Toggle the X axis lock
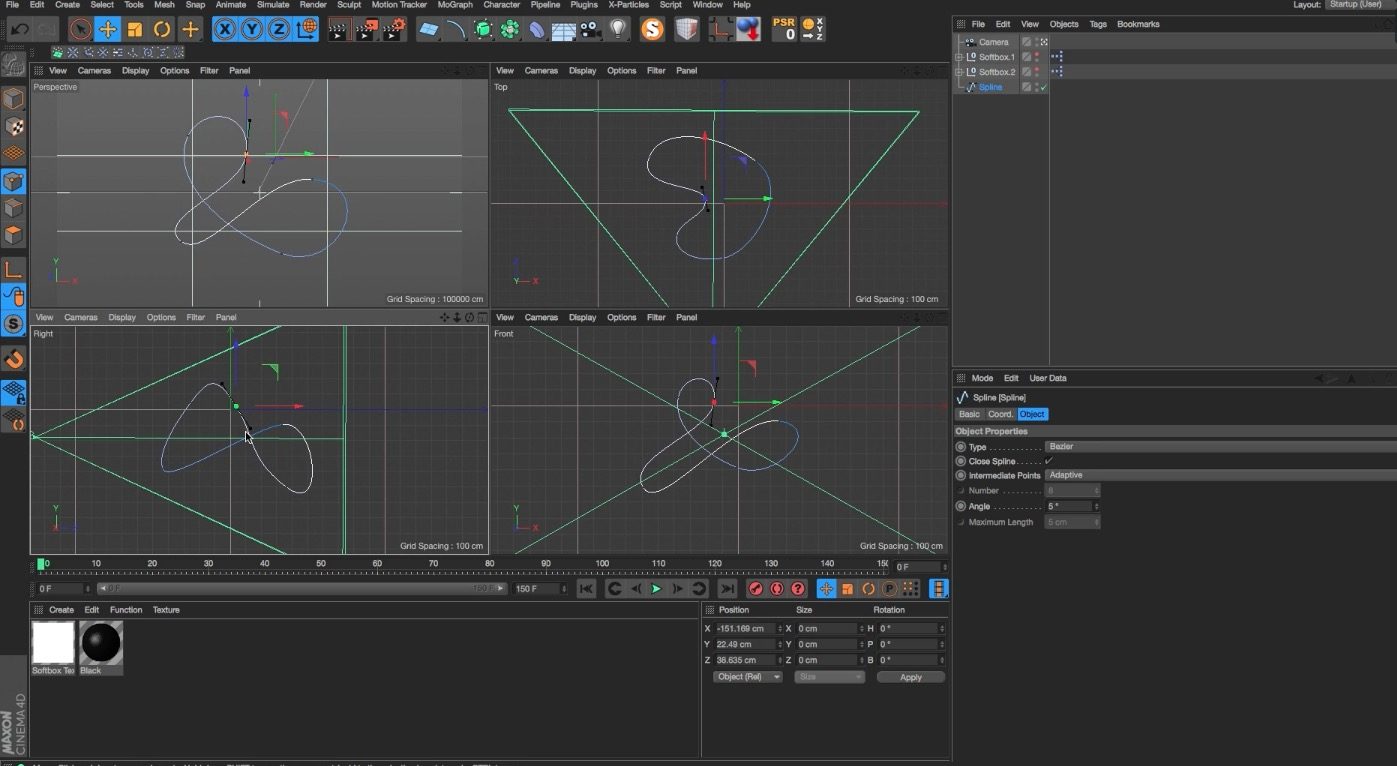Image resolution: width=1397 pixels, height=766 pixels. tap(225, 29)
